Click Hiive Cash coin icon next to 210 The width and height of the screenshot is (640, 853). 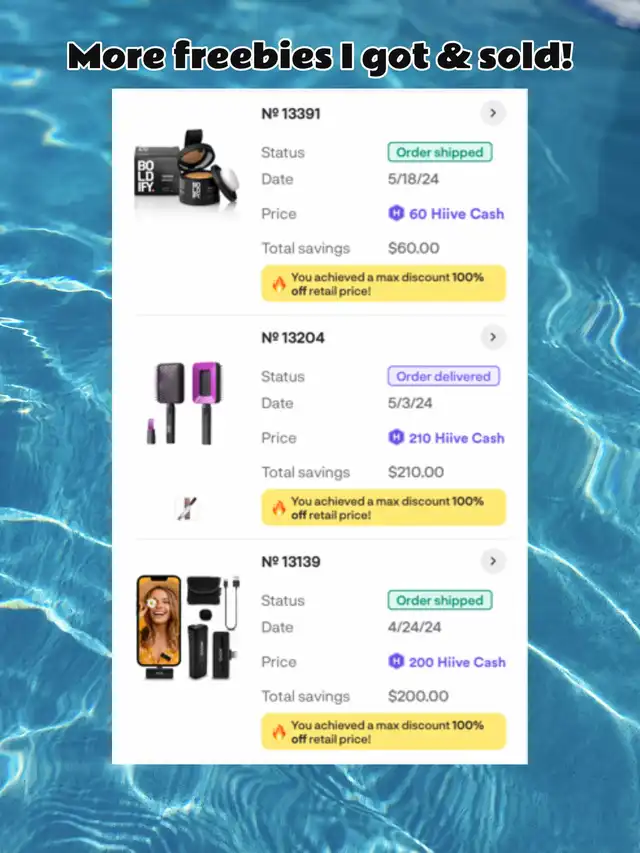tap(396, 437)
